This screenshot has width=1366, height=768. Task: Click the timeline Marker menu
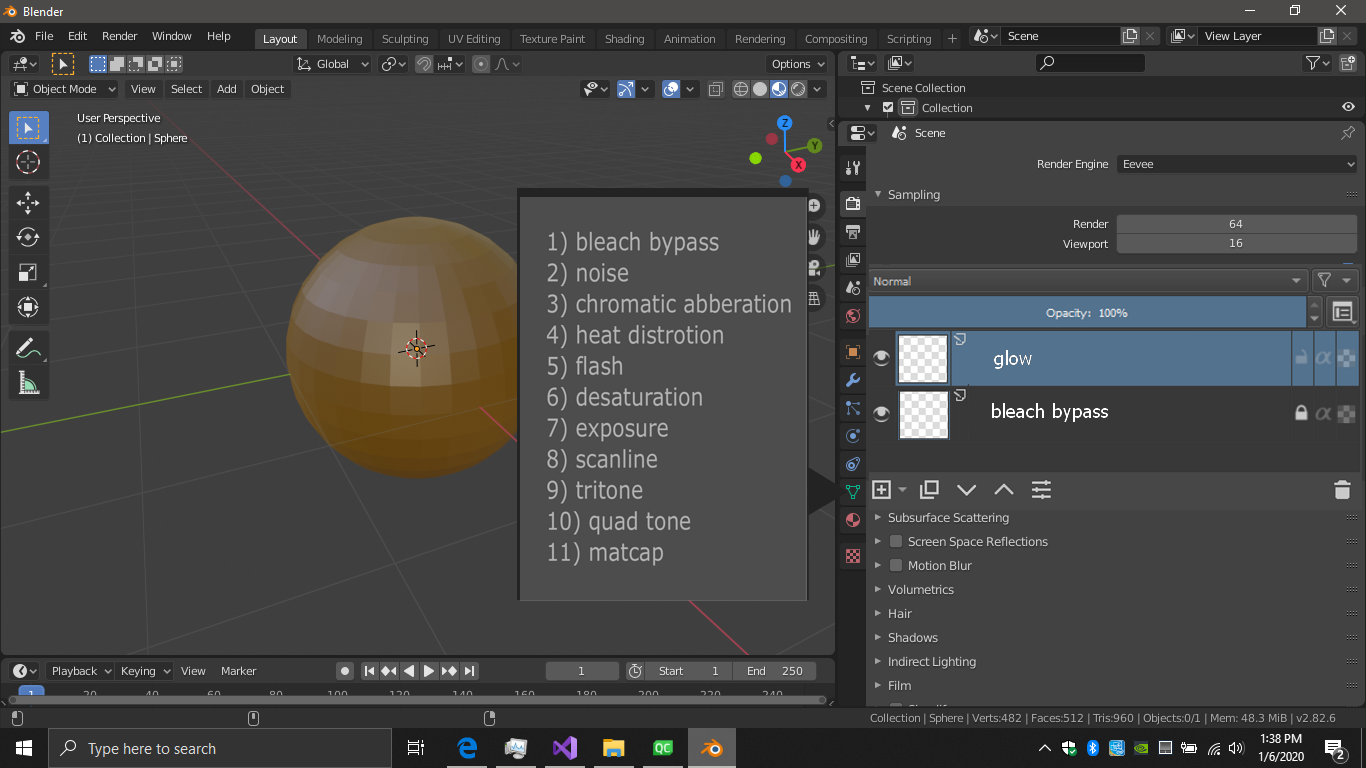point(239,671)
